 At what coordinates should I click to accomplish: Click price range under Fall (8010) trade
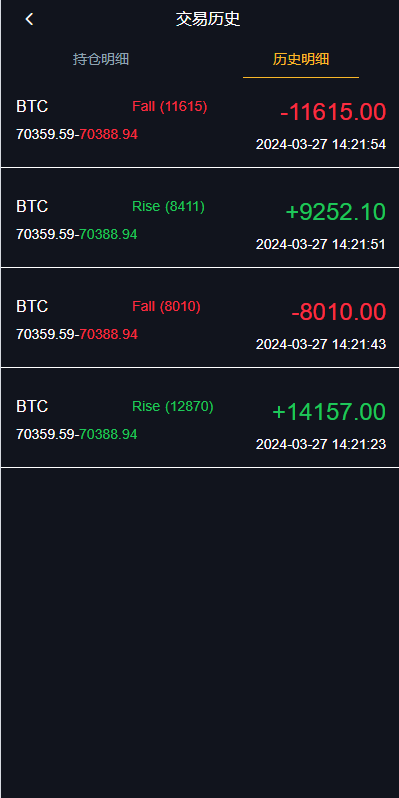[77, 334]
